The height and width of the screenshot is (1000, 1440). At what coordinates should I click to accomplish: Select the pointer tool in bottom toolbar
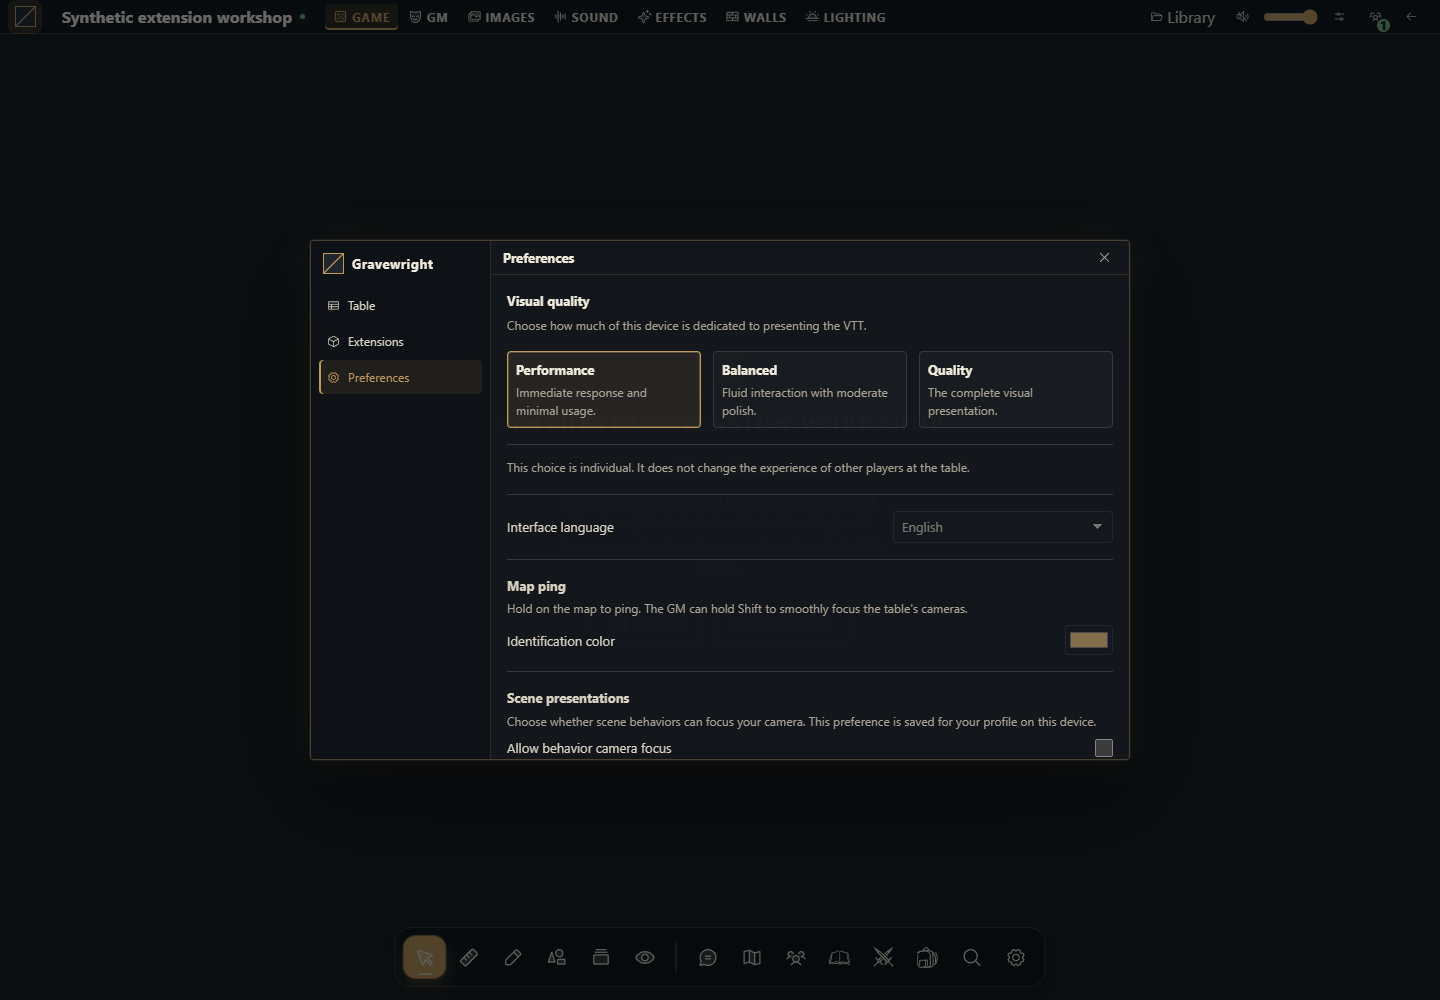[425, 957]
